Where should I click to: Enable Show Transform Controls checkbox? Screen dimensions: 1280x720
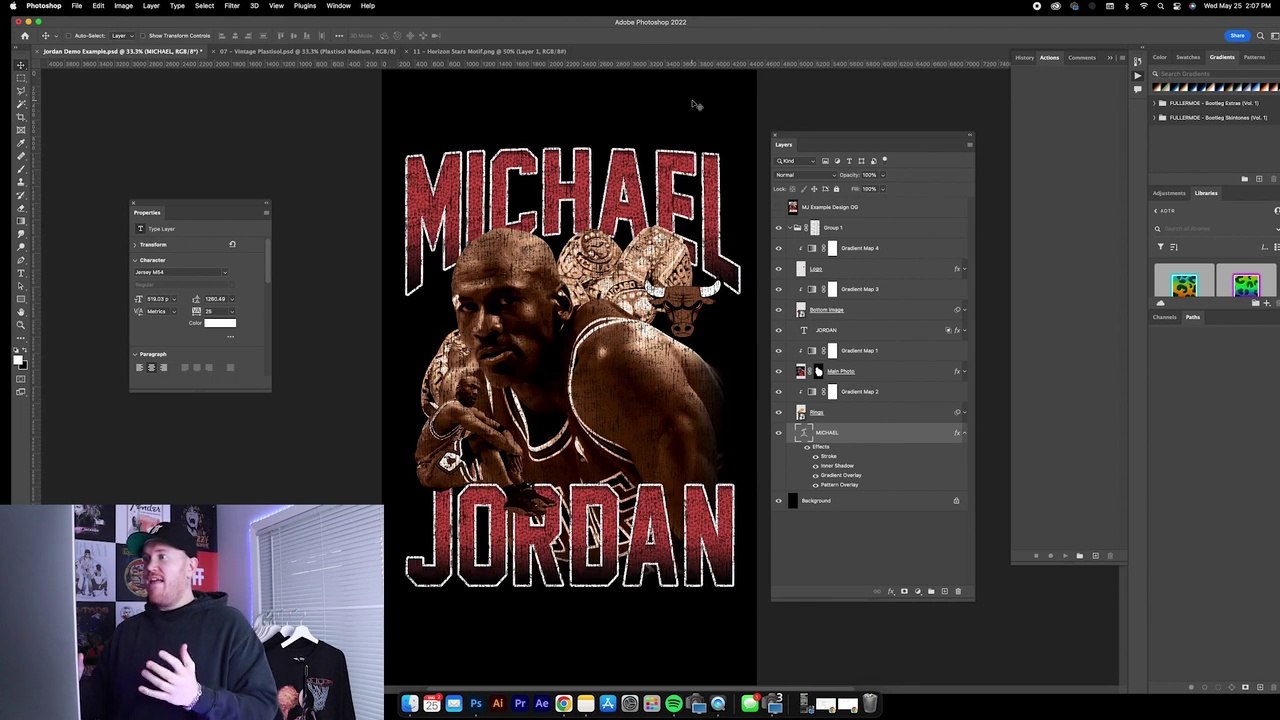click(x=144, y=36)
